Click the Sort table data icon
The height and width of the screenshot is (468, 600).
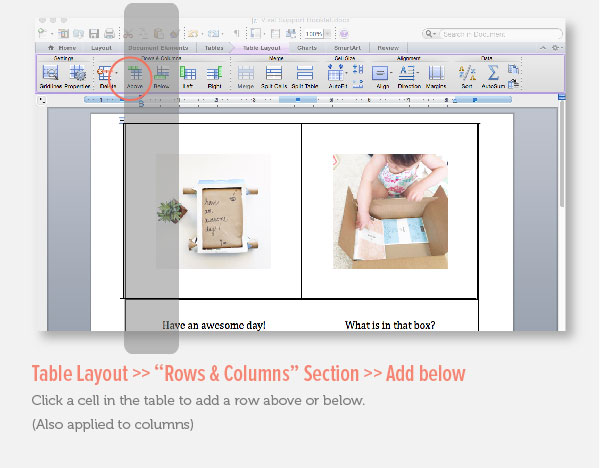click(x=467, y=73)
